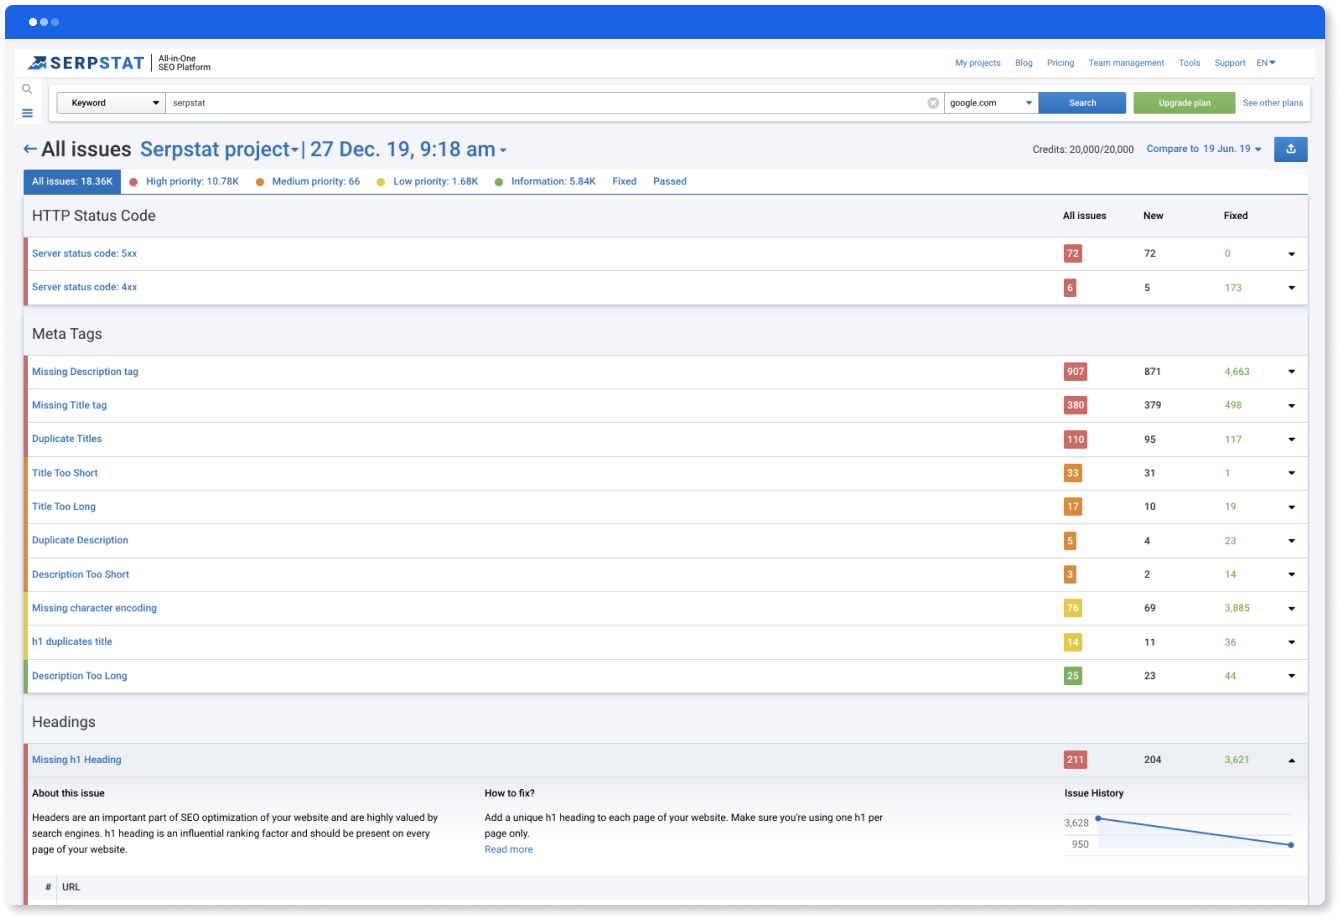Select the Fixed tab
Viewport: 1340px width, 920px height.
pos(624,182)
